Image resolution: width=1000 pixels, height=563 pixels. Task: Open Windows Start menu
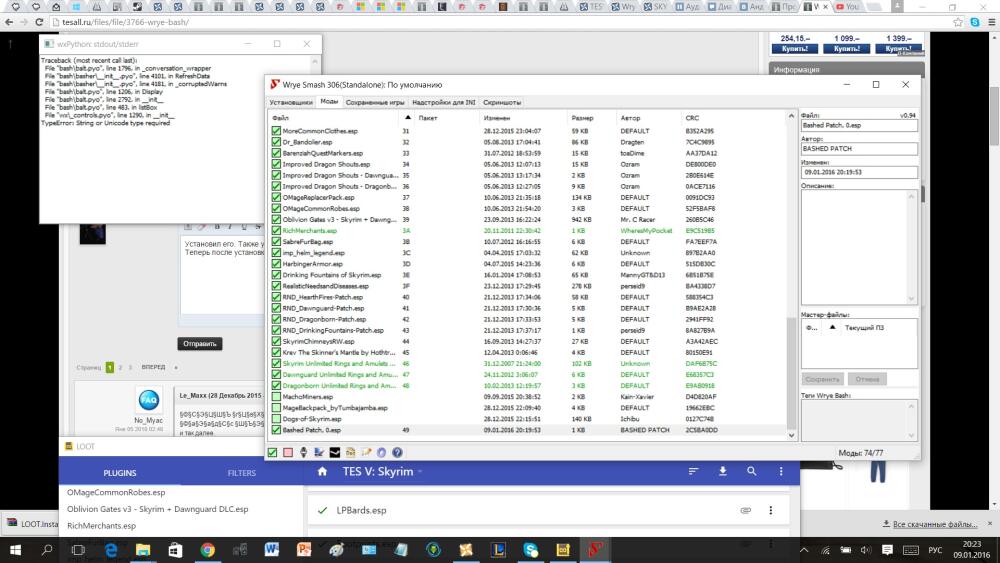(x=15, y=550)
